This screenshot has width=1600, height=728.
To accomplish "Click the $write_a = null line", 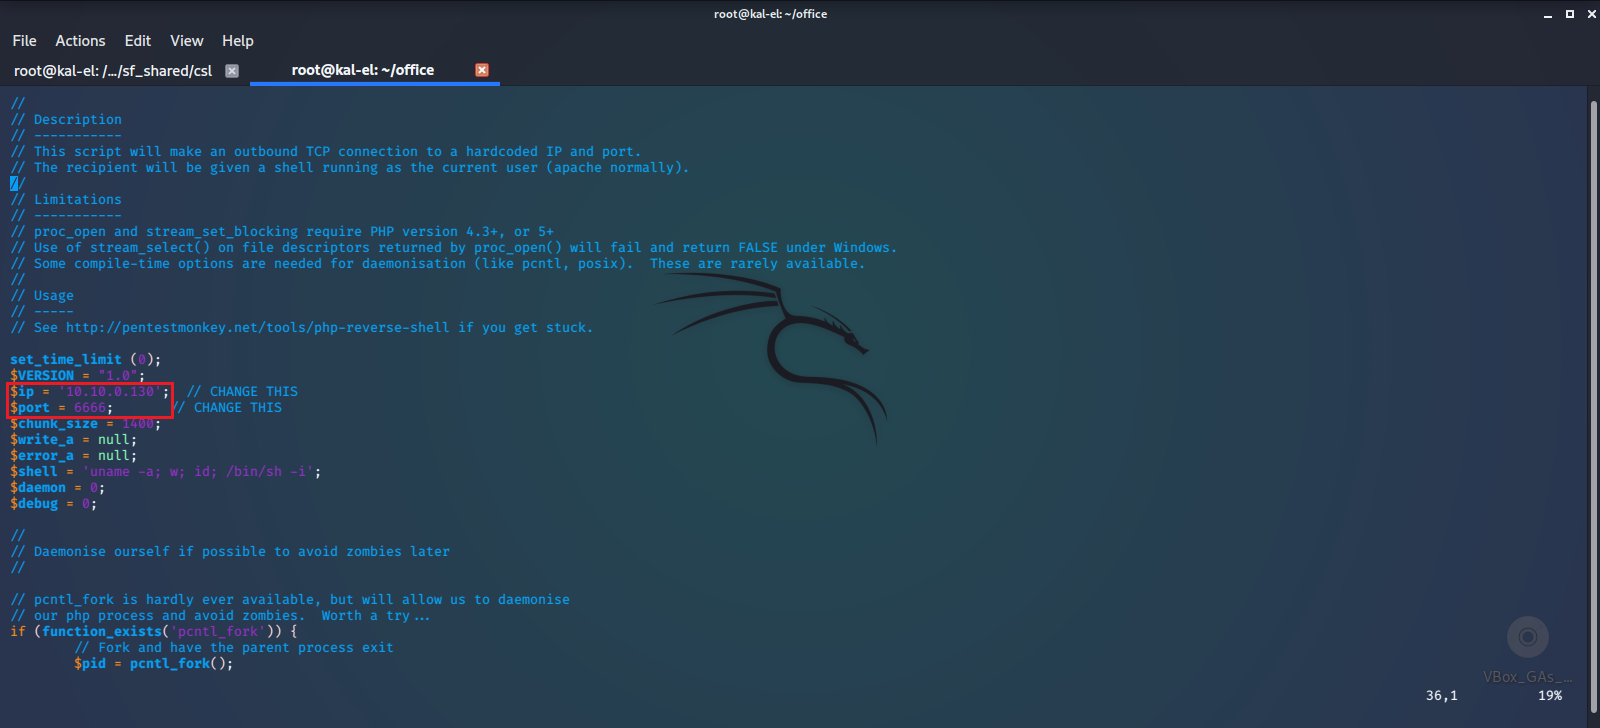I will pos(74,439).
